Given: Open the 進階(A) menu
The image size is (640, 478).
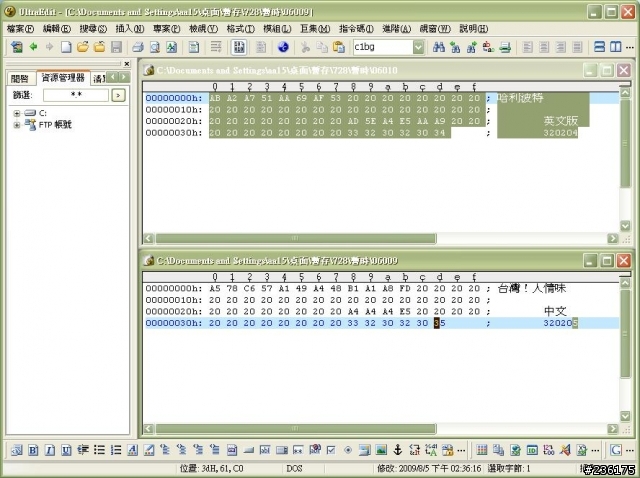Looking at the screenshot, I should pos(396,29).
